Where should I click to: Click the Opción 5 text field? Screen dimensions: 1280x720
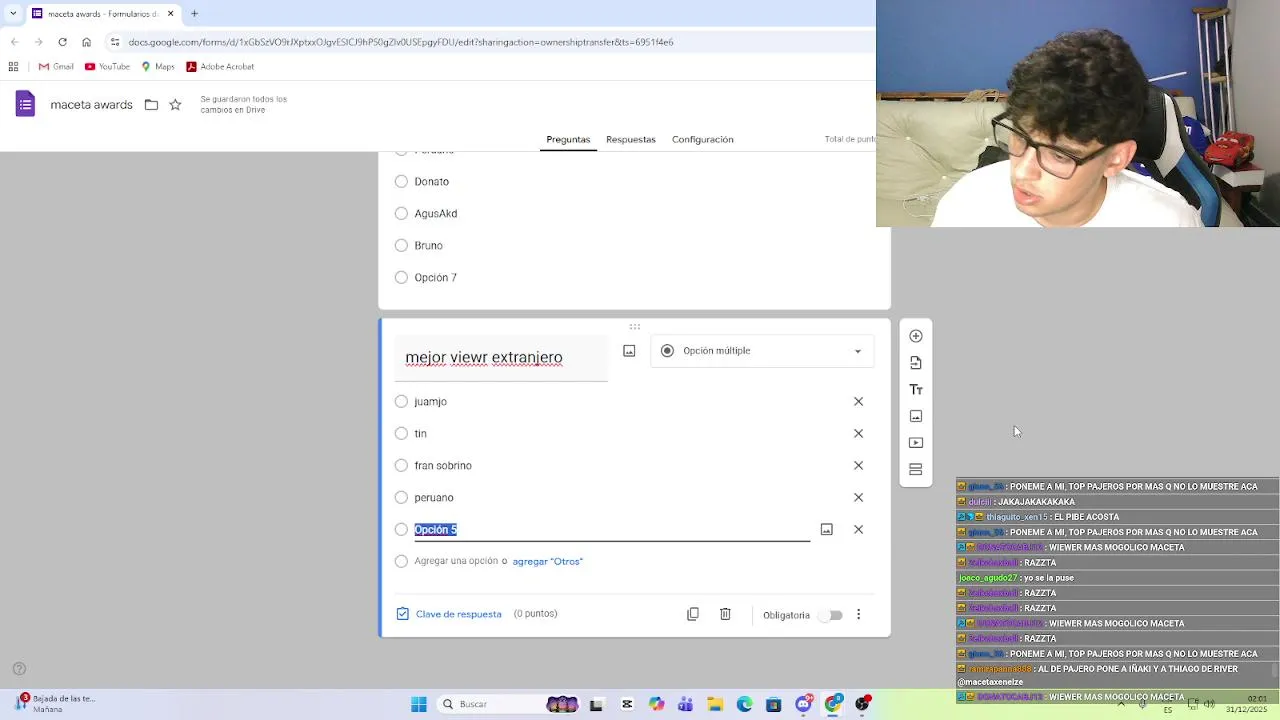tap(612, 530)
